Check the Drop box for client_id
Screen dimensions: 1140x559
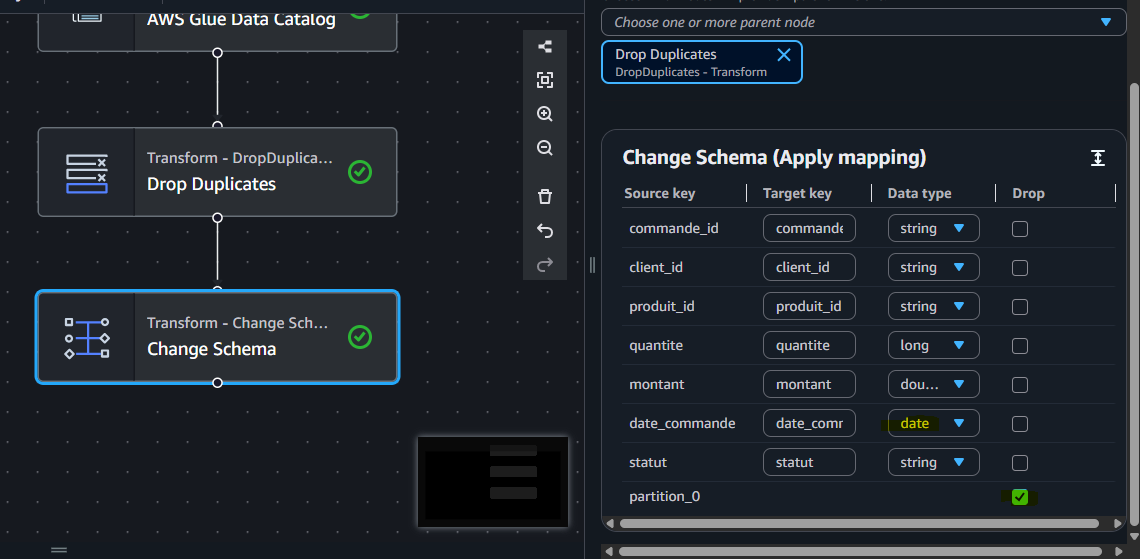[x=1020, y=268]
